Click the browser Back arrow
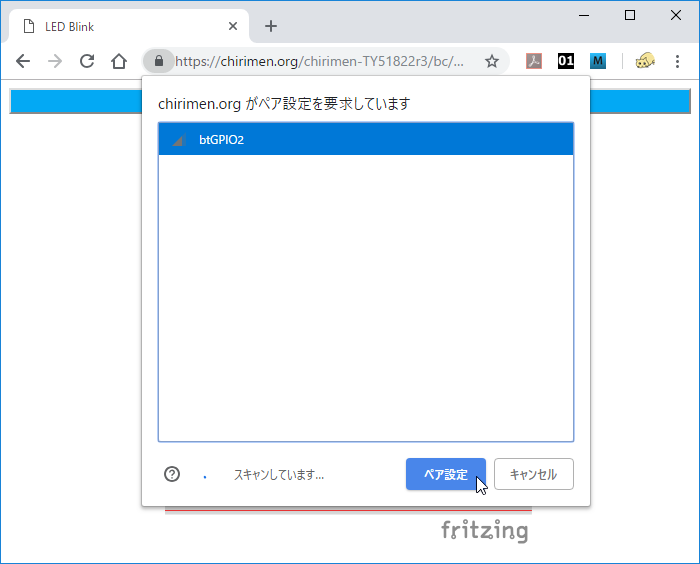This screenshot has height=564, width=700. click(23, 62)
